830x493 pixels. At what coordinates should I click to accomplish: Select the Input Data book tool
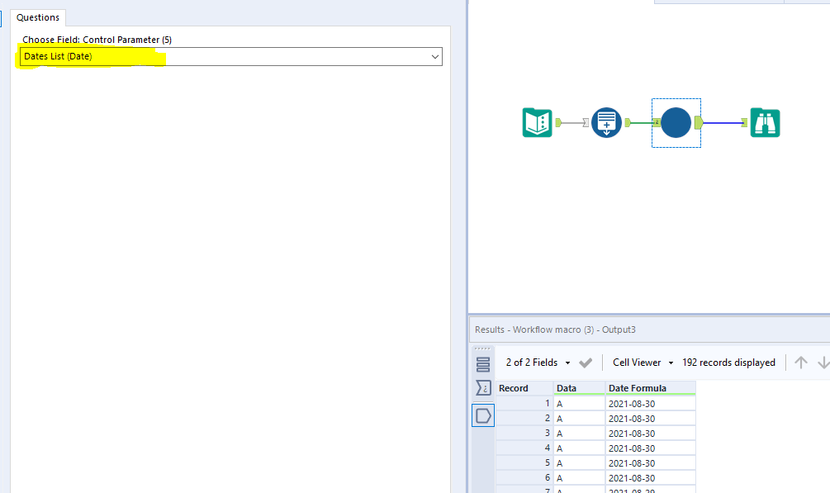click(537, 122)
